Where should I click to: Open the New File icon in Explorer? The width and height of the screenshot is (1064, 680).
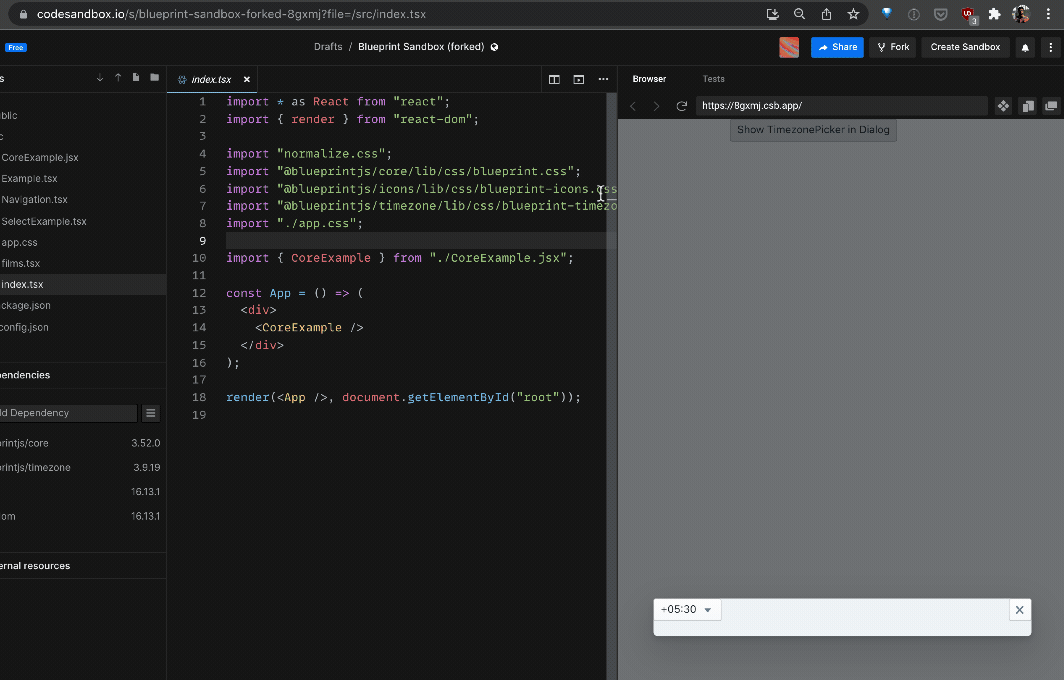point(135,77)
